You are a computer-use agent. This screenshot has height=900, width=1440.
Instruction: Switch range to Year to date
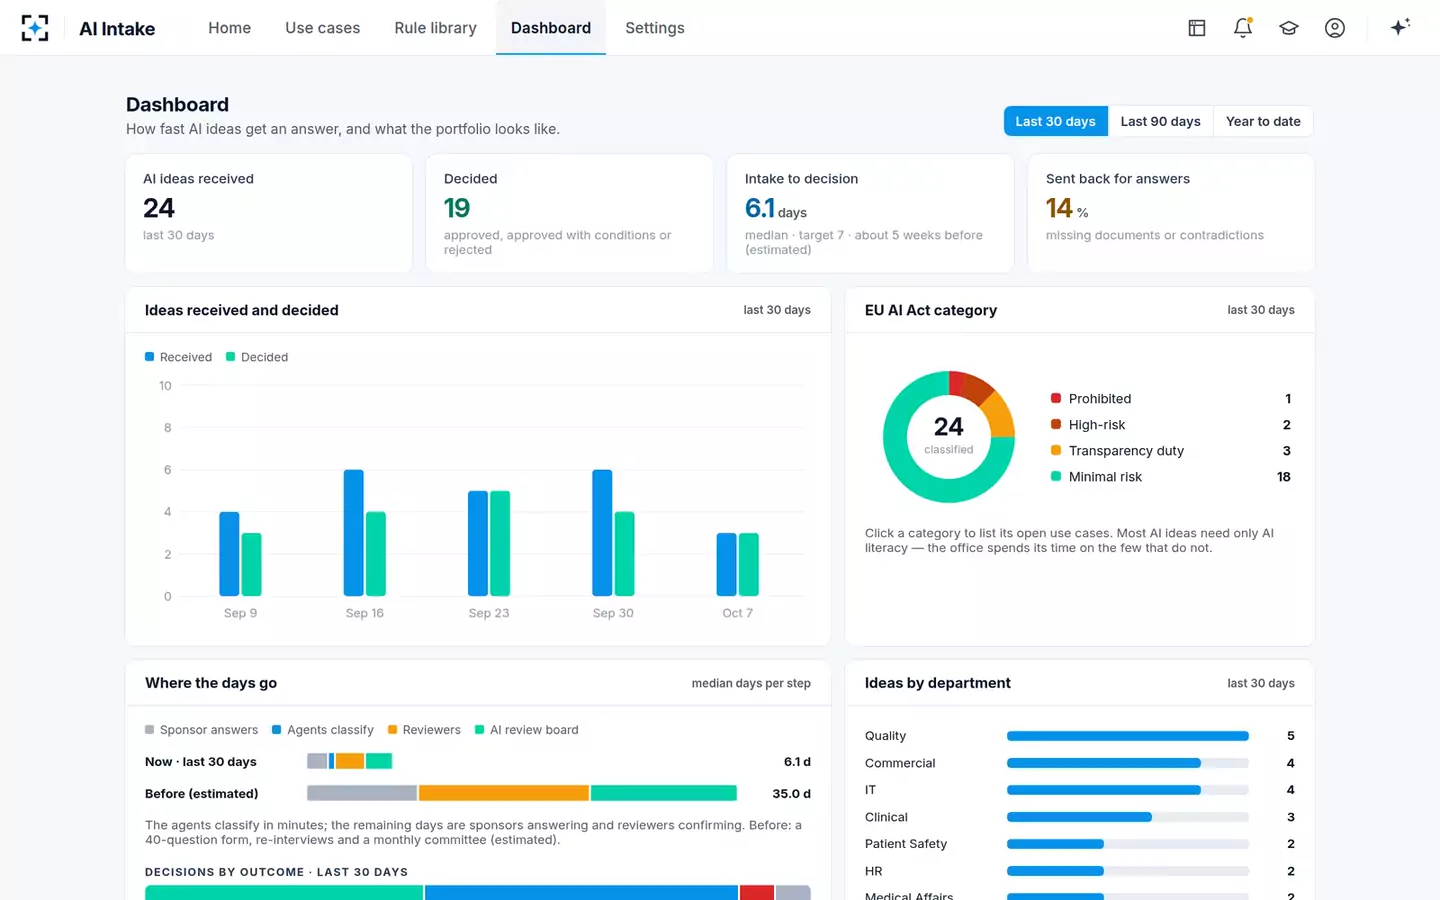point(1263,121)
